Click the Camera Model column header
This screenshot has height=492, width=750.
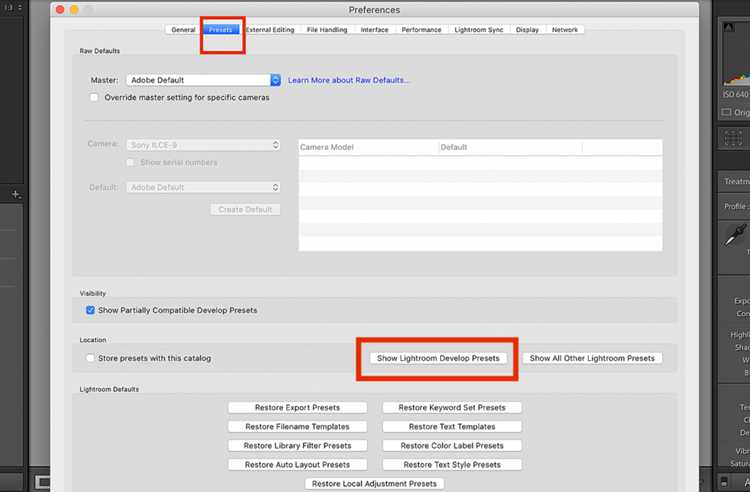pyautogui.click(x=368, y=147)
